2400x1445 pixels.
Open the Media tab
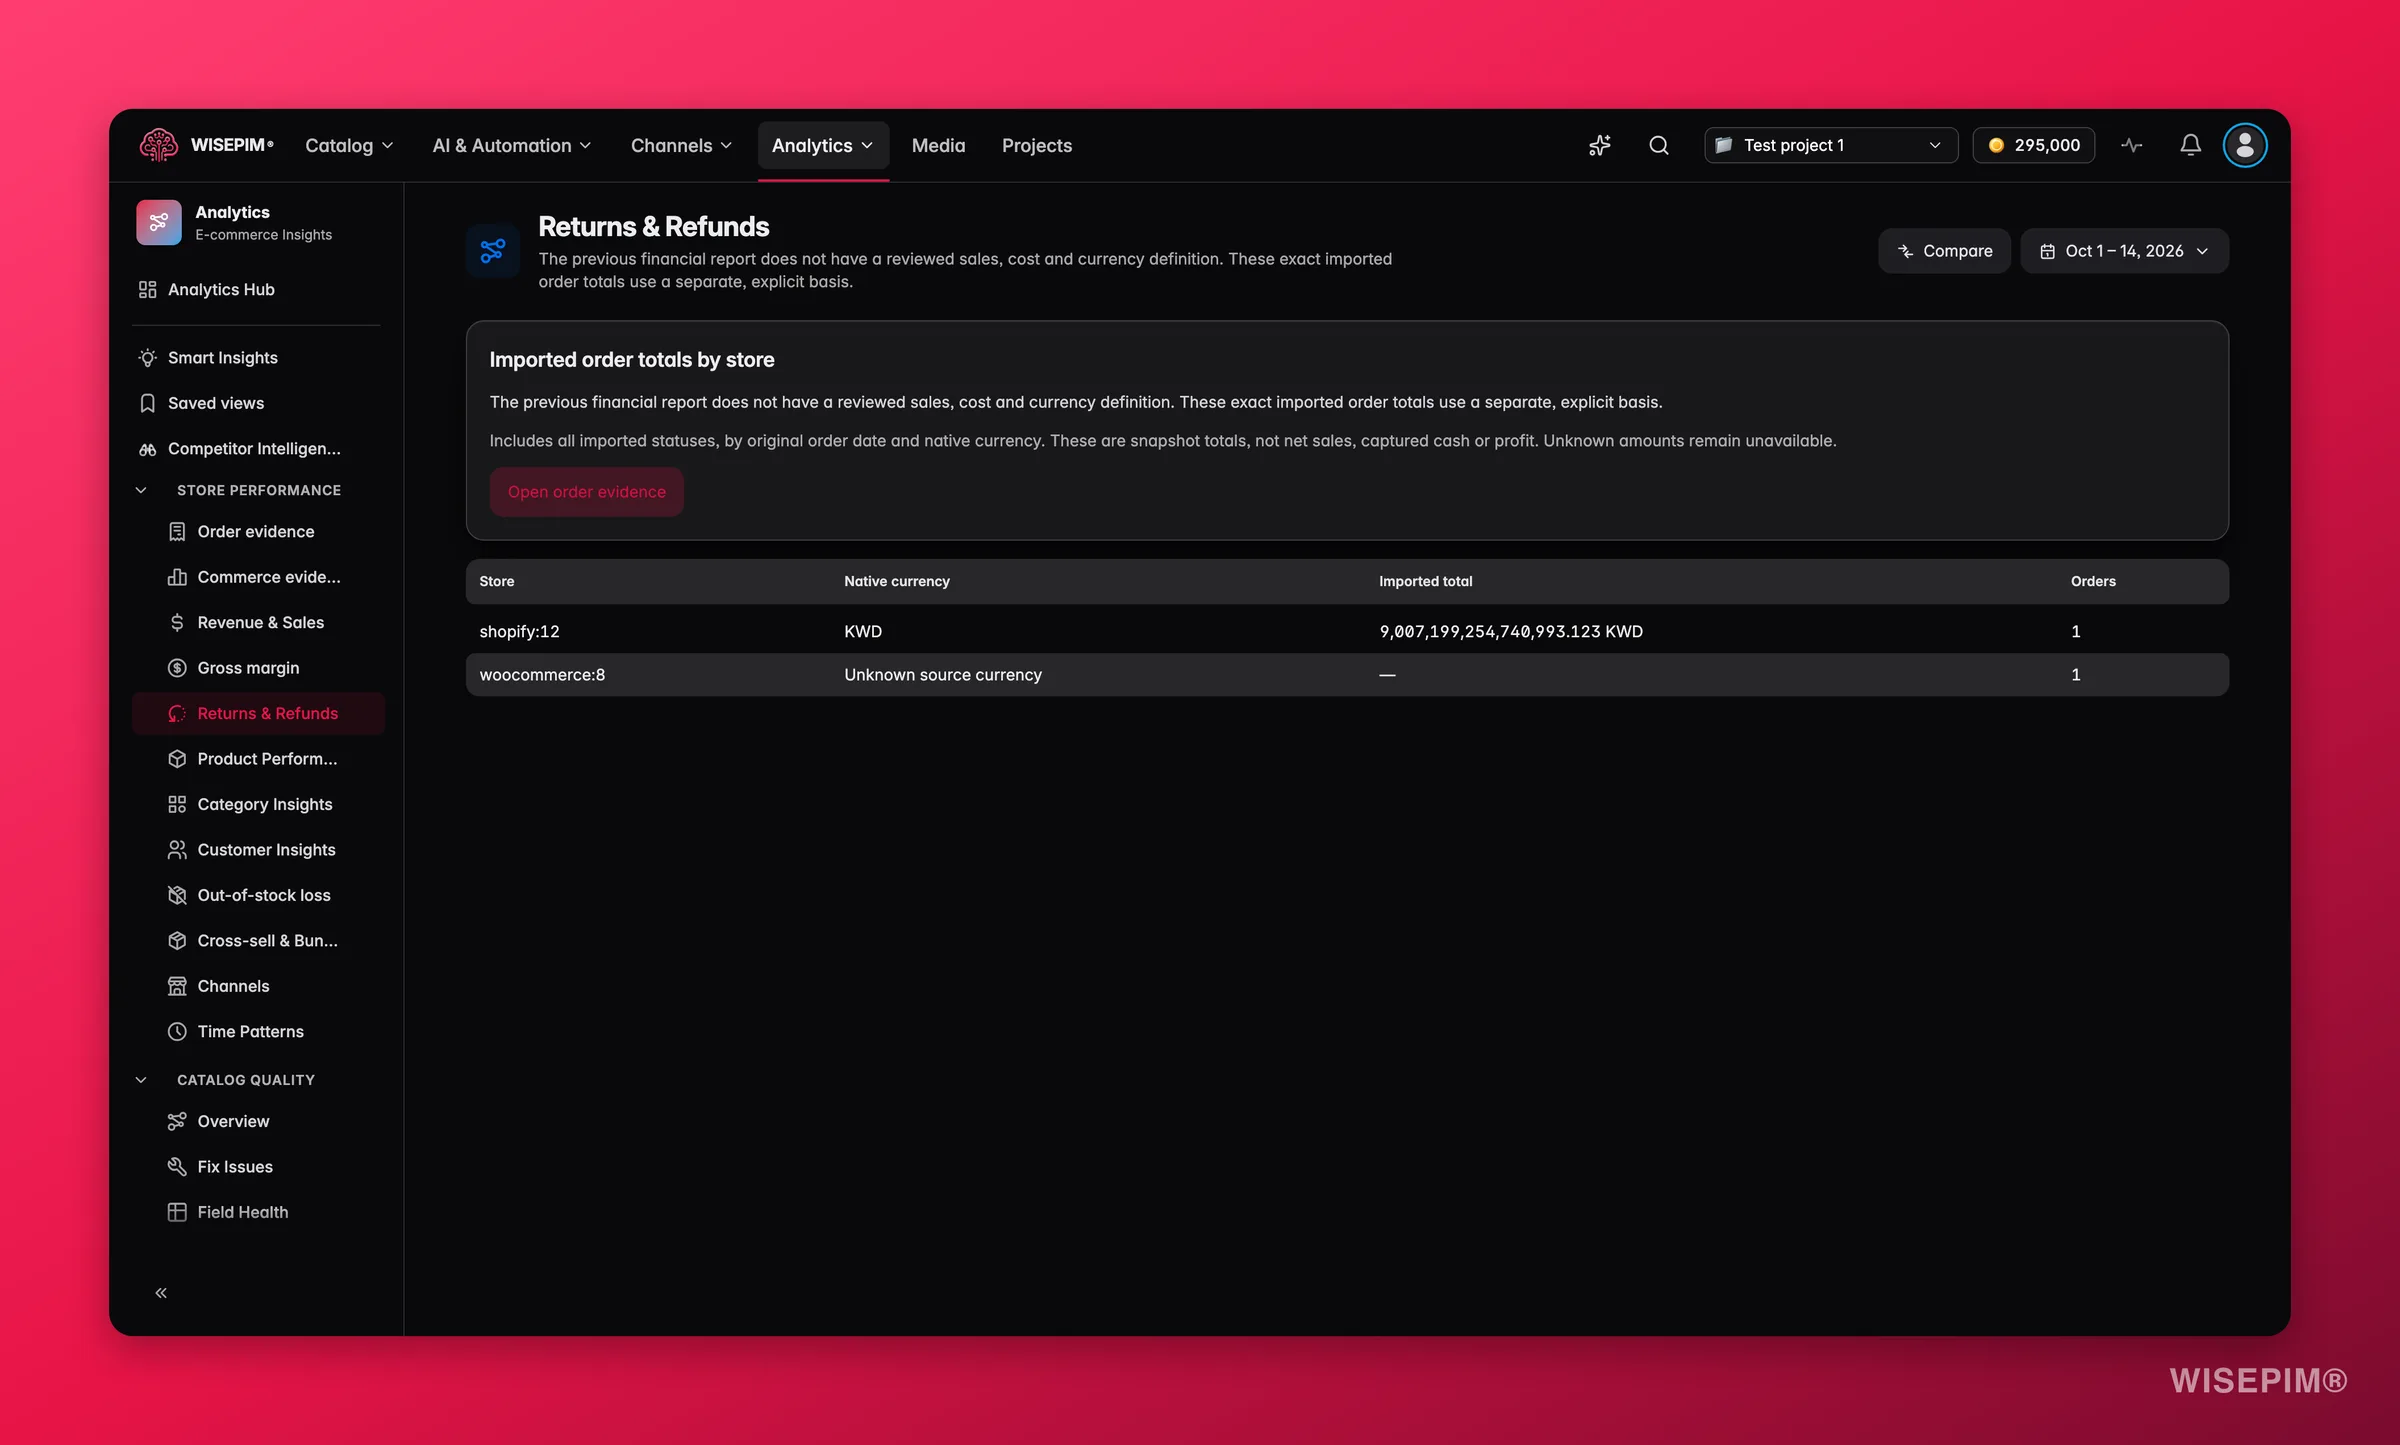click(x=938, y=145)
